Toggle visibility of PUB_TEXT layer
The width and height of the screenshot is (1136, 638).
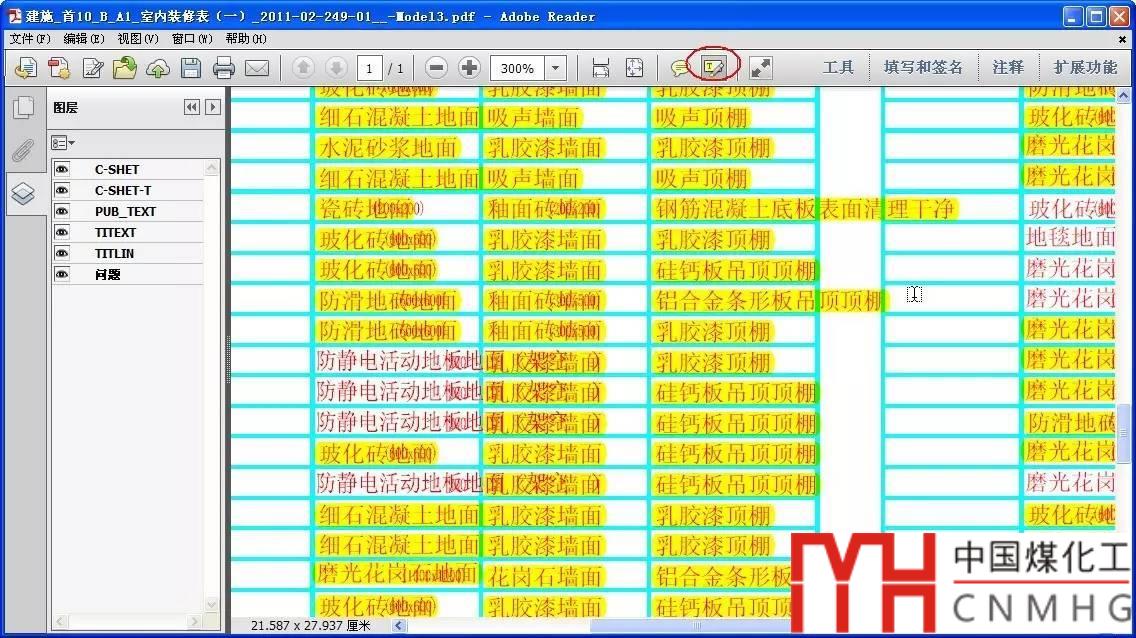(62, 212)
